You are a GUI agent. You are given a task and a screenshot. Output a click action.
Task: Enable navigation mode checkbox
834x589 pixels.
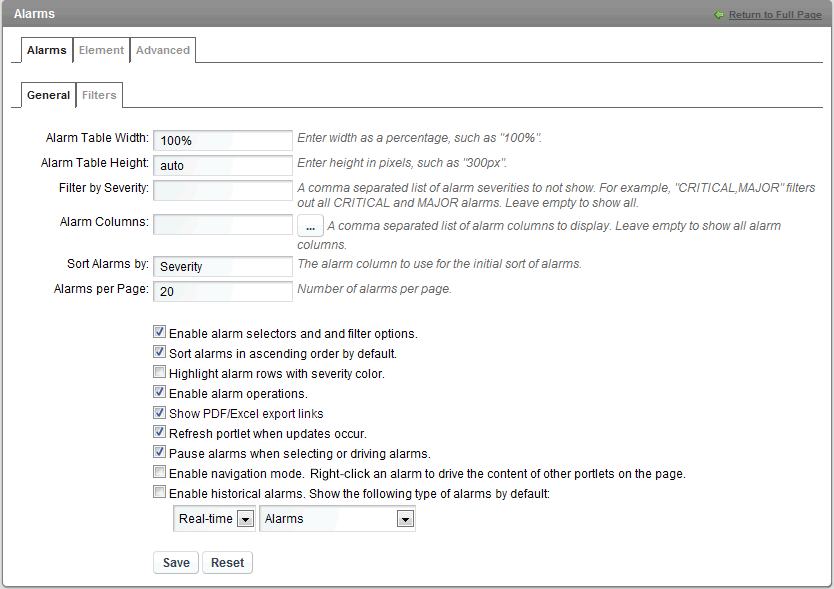(x=160, y=472)
